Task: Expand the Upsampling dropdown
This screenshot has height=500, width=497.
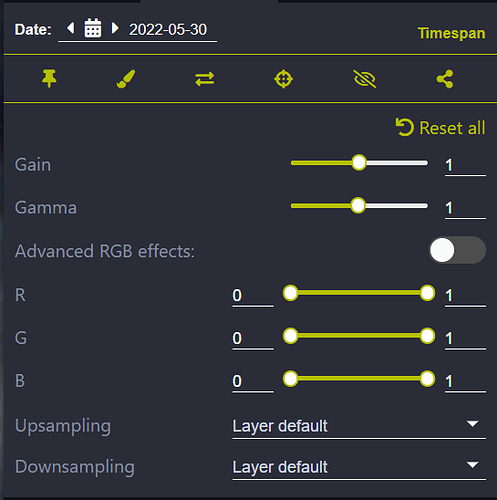Action: click(x=359, y=426)
